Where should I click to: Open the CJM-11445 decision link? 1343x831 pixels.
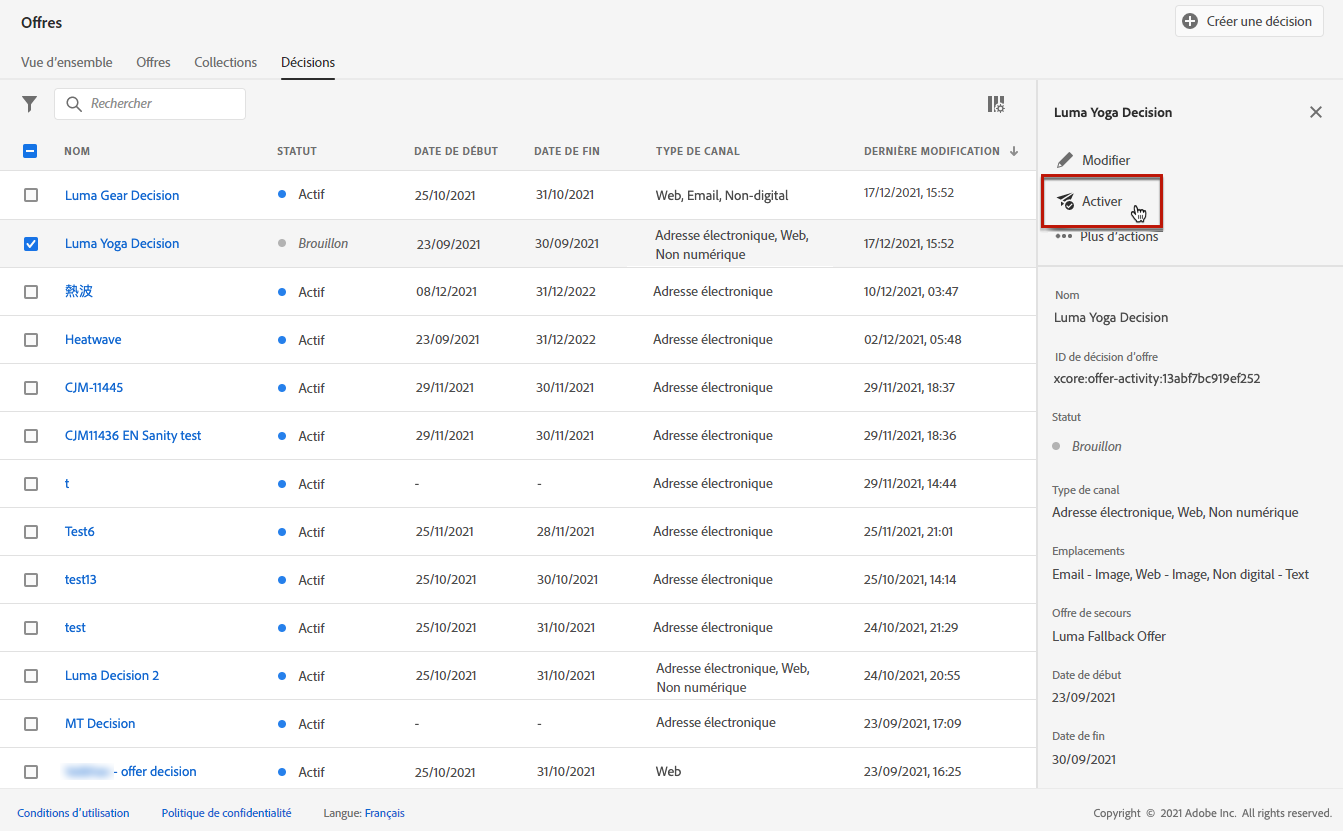(94, 388)
